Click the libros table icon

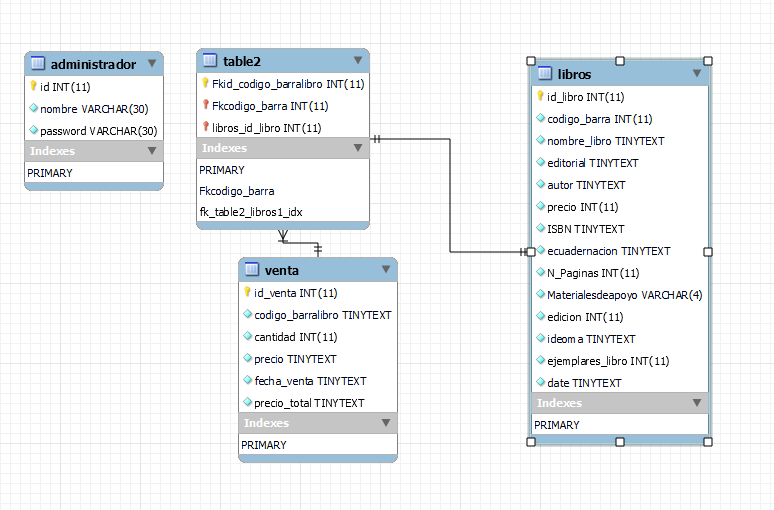point(544,73)
